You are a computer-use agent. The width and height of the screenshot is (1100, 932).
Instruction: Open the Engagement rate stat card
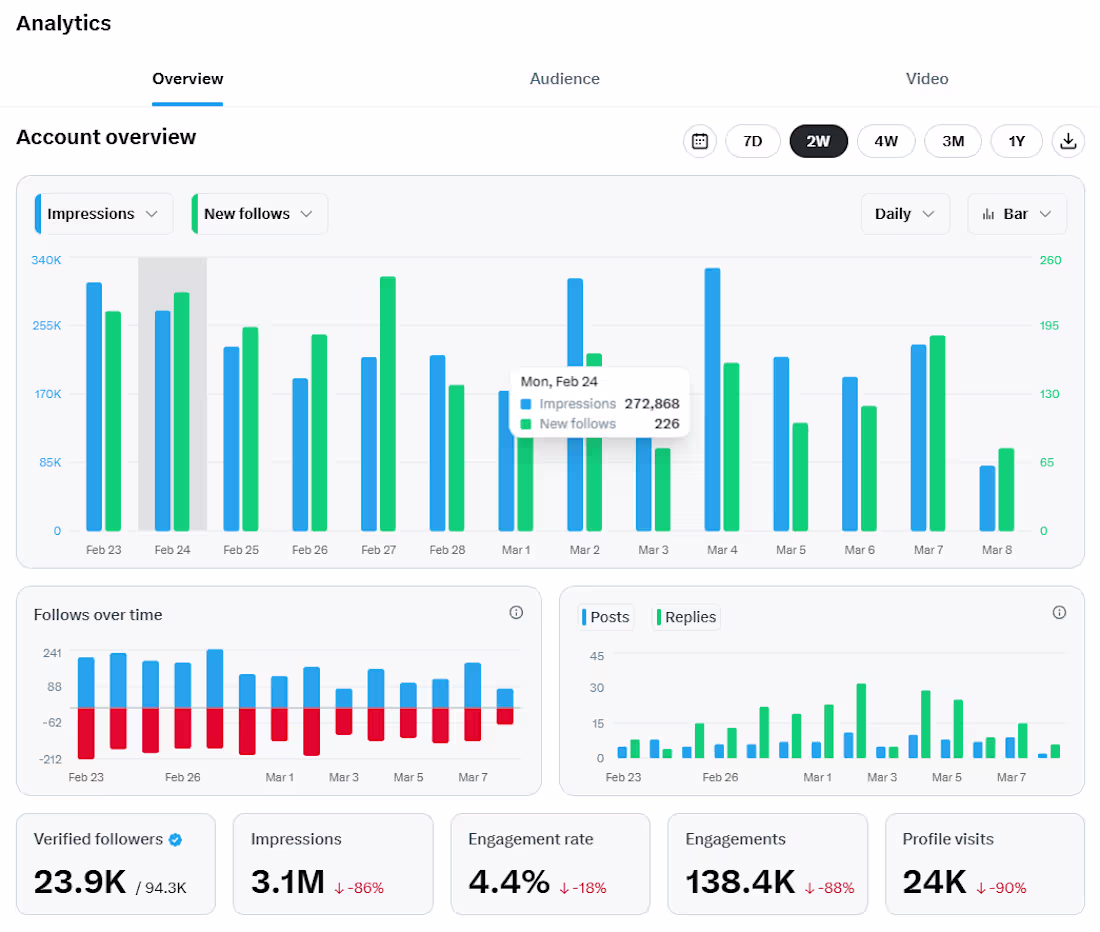pyautogui.click(x=550, y=864)
